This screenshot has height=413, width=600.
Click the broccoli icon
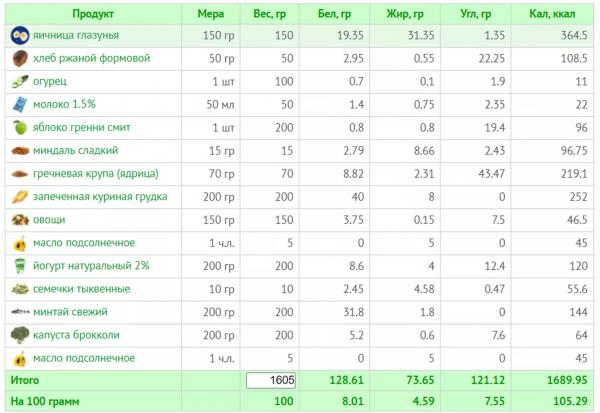[x=20, y=335]
